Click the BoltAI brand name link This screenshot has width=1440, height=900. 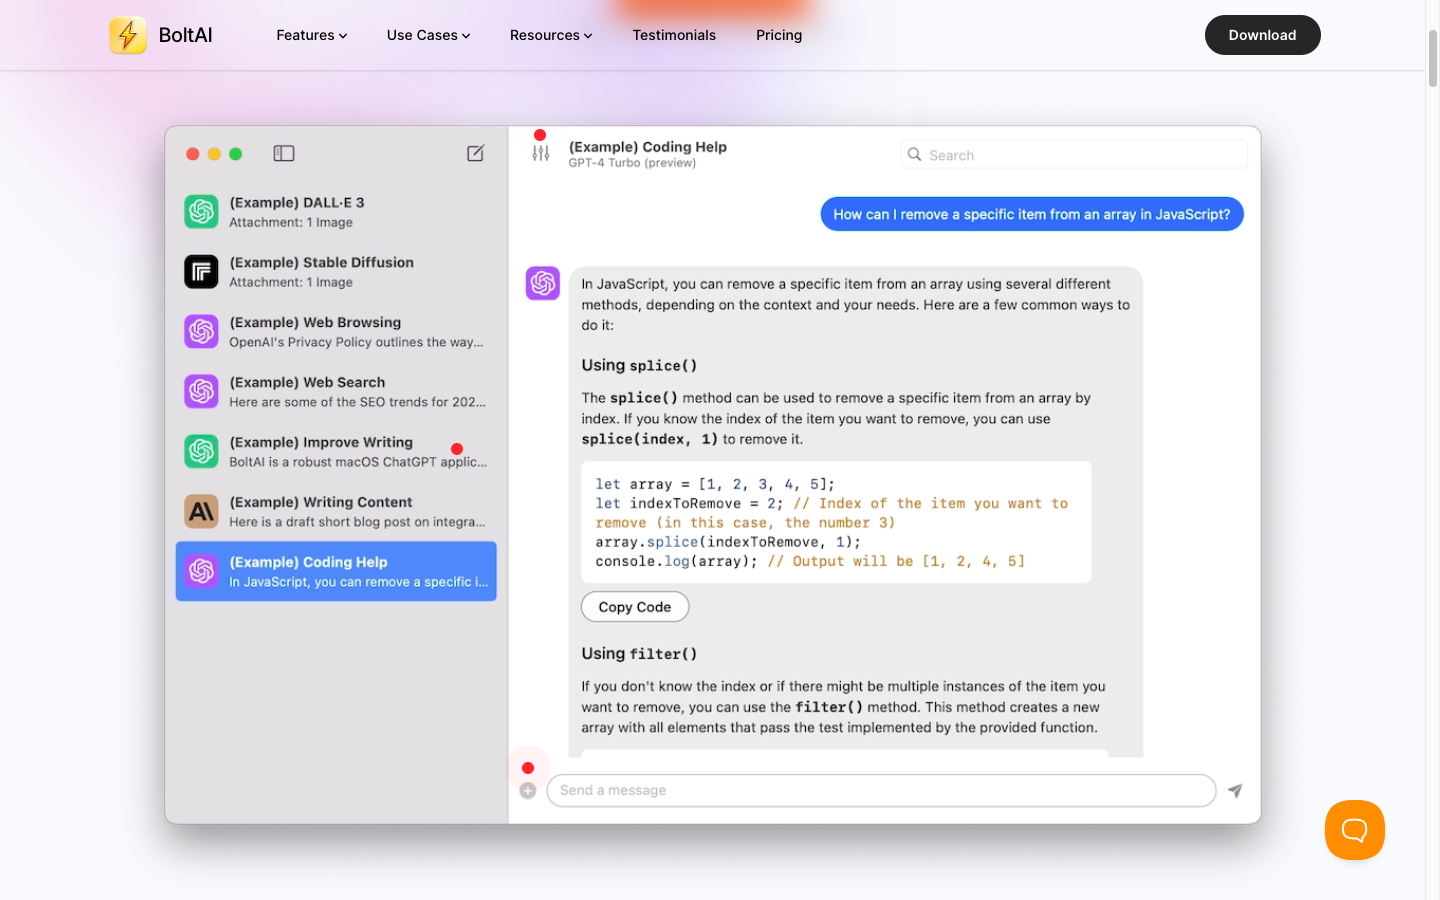186,35
